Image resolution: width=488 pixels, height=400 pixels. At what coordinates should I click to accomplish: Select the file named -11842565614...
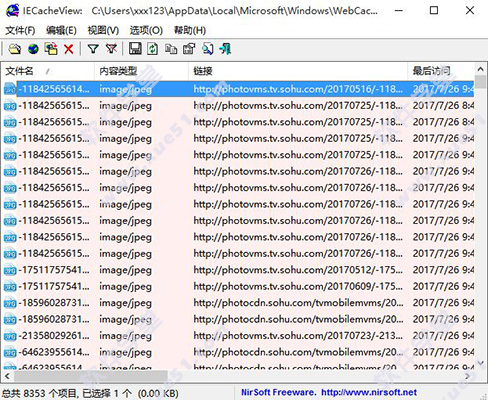click(54, 89)
